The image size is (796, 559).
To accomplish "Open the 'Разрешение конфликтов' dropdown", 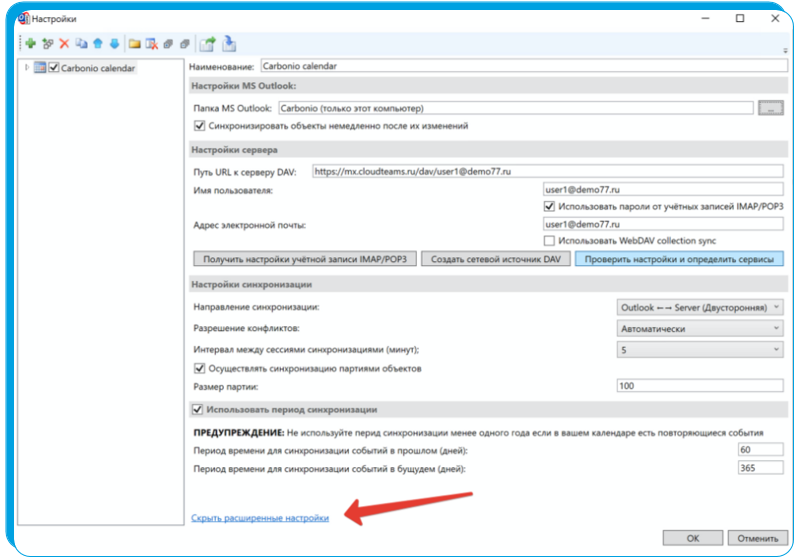I will [x=700, y=328].
